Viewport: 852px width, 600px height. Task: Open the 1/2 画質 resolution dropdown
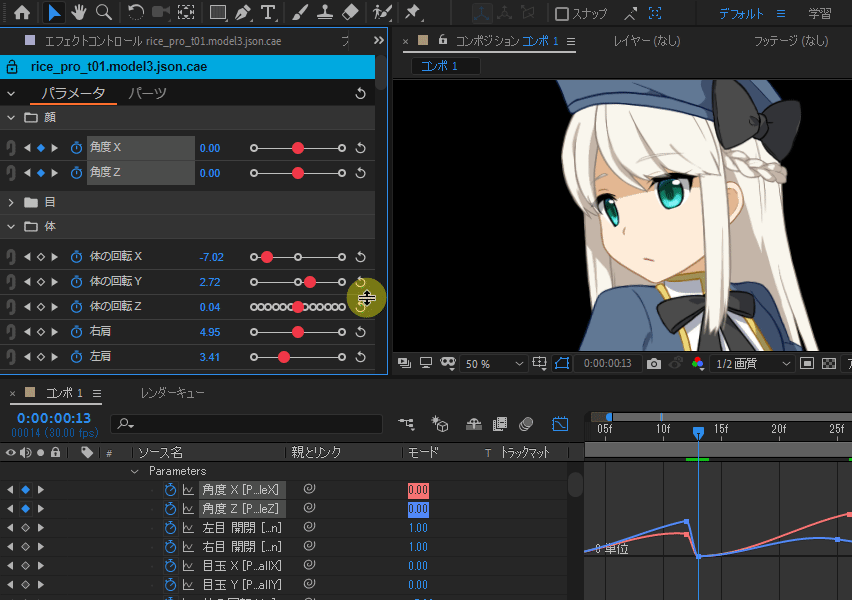tap(752, 364)
